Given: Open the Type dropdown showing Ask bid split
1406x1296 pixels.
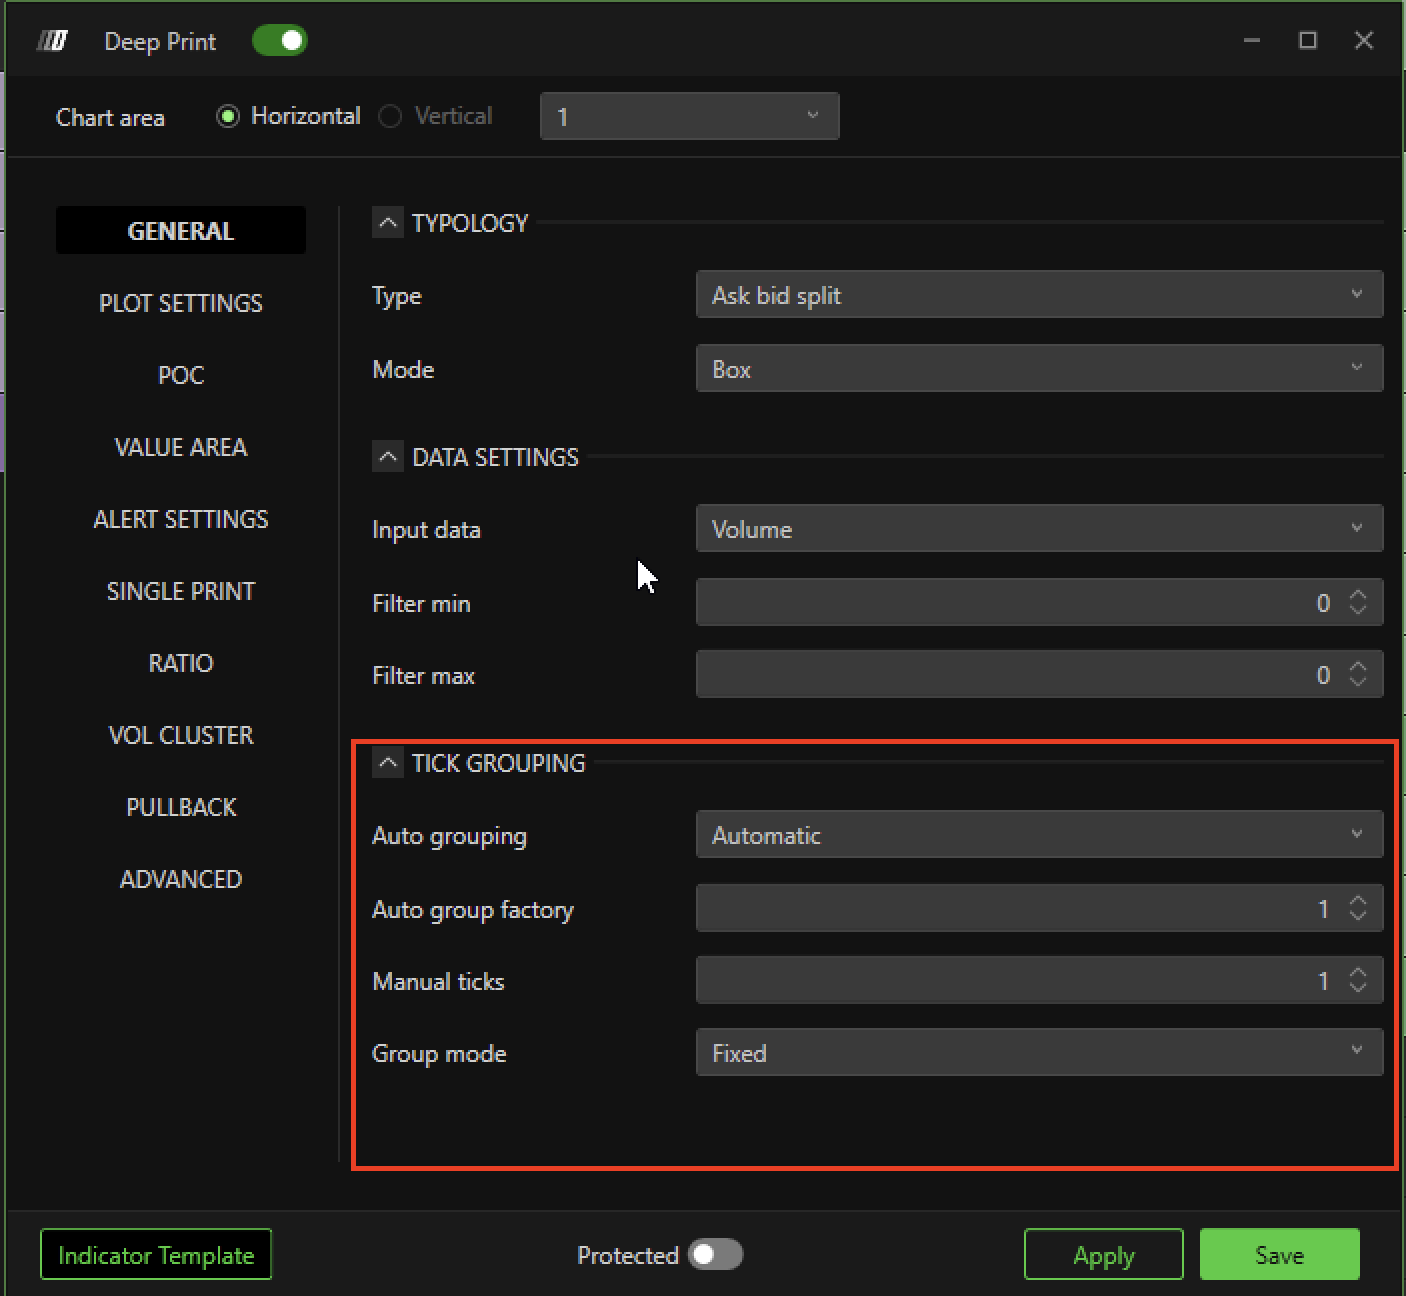Looking at the screenshot, I should pyautogui.click(x=1038, y=295).
